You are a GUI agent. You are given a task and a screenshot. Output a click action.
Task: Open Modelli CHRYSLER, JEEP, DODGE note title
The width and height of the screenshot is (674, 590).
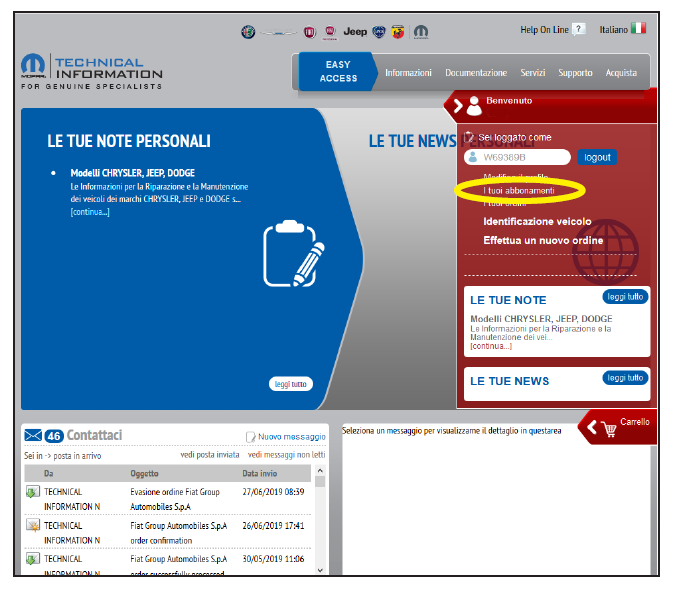tap(132, 173)
